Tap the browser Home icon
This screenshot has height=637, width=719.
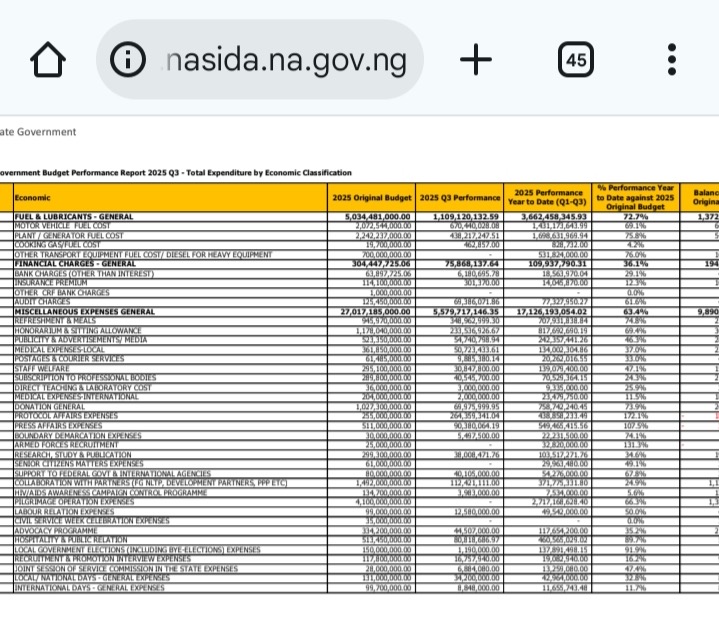48,61
